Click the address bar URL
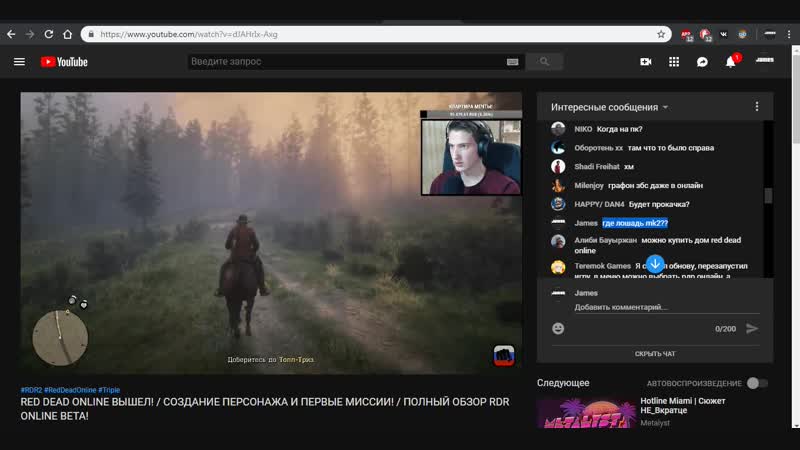This screenshot has width=800, height=450. pyautogui.click(x=189, y=34)
